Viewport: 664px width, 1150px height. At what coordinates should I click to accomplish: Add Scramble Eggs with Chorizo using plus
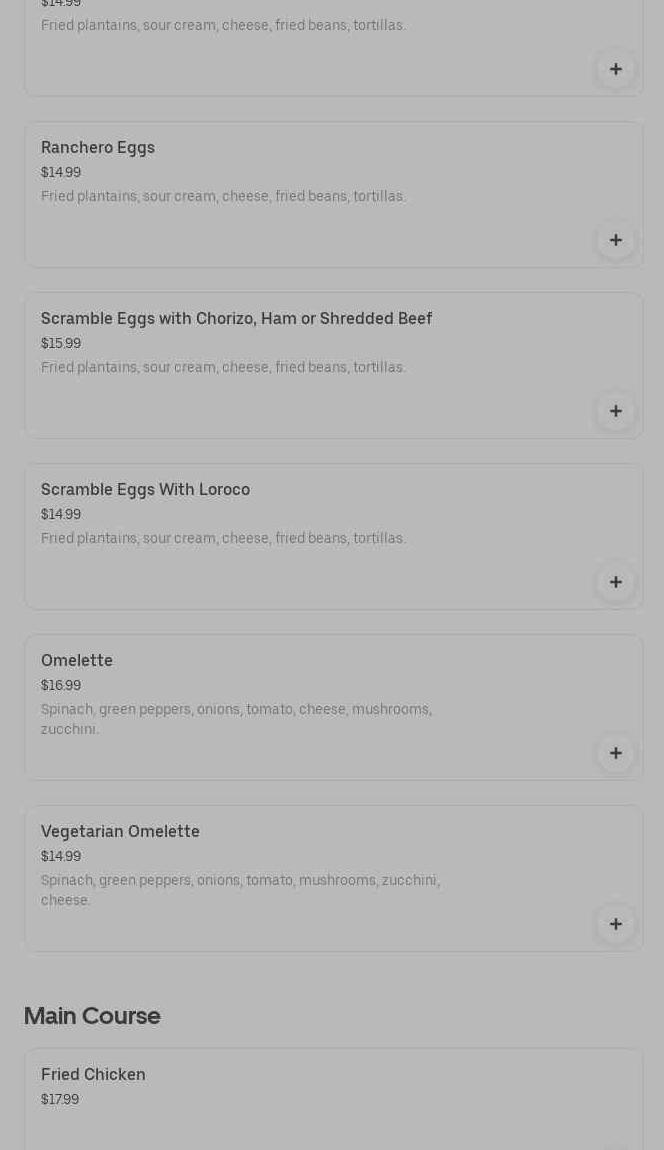[x=616, y=411]
